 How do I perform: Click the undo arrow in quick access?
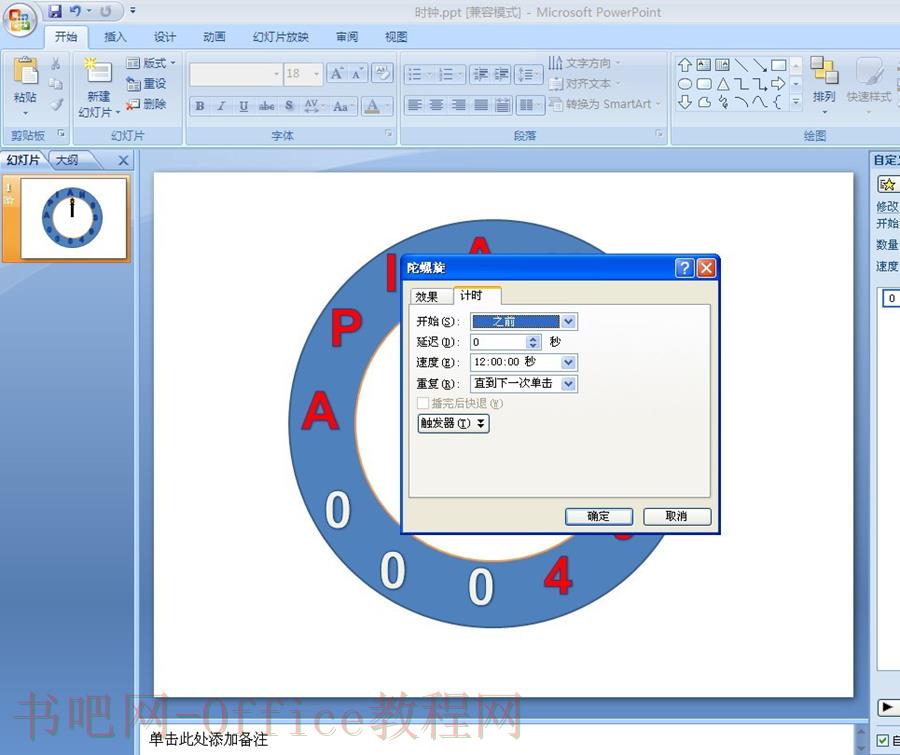[x=75, y=11]
